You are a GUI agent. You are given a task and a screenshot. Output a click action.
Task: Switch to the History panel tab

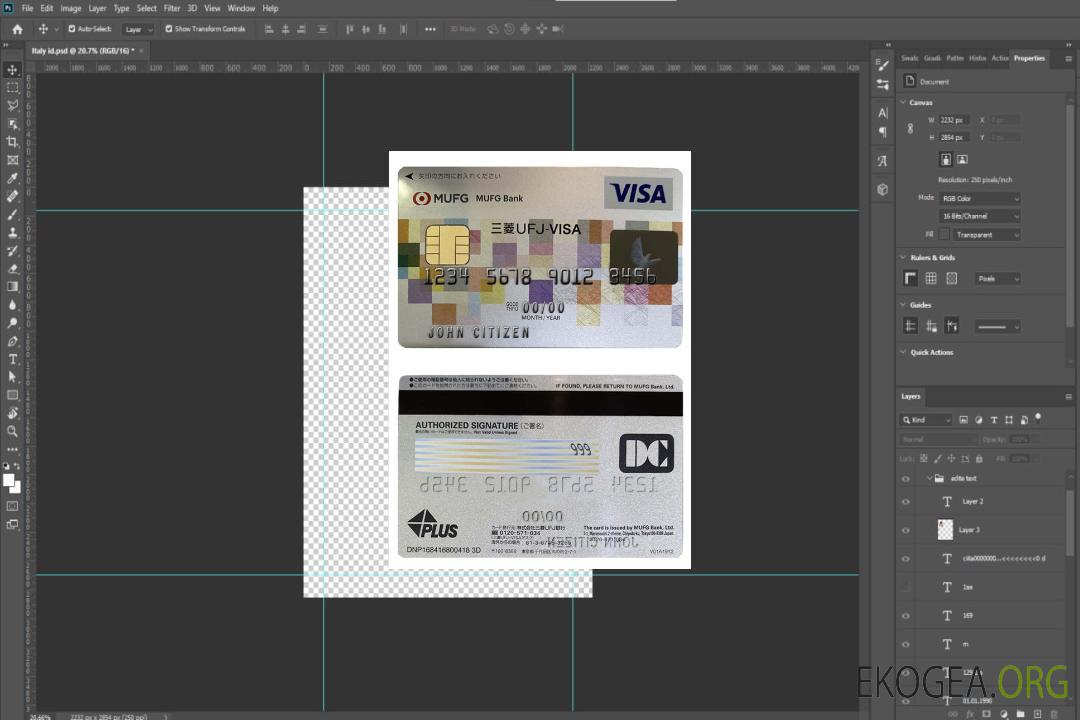pos(977,58)
